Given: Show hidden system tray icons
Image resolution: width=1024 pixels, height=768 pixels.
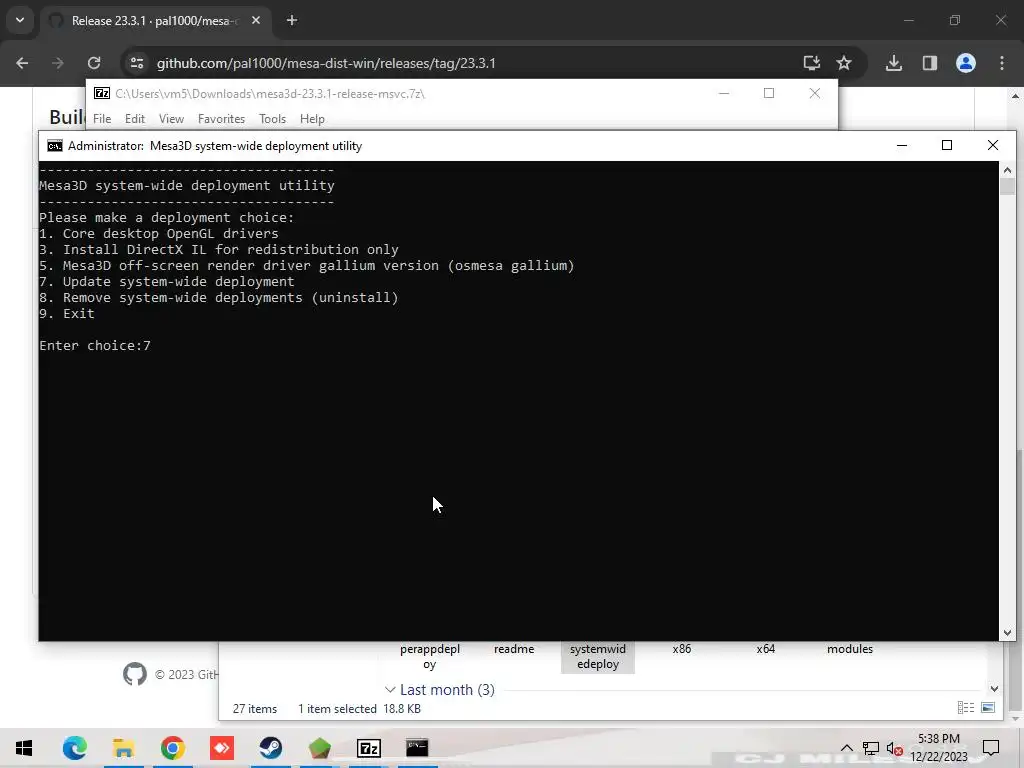Looking at the screenshot, I should click(x=846, y=748).
